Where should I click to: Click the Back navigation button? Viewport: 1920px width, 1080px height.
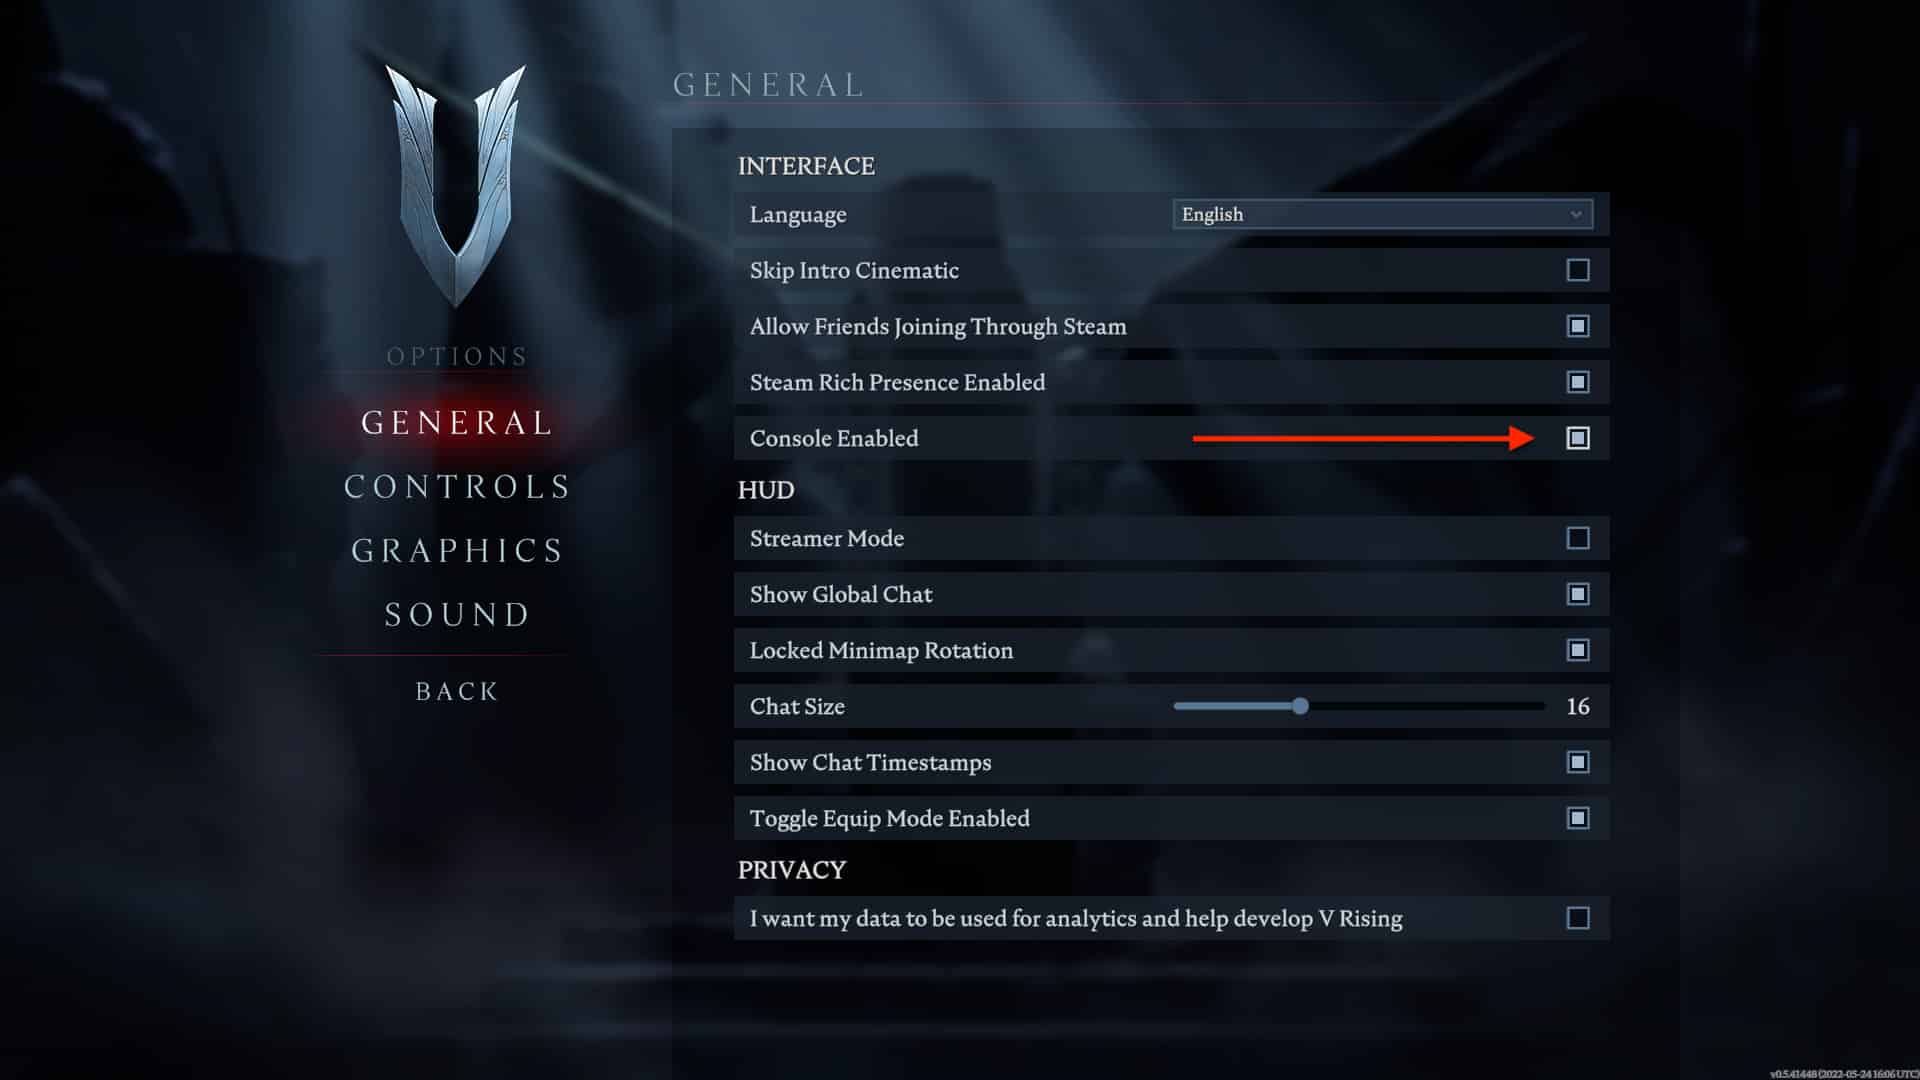(458, 690)
